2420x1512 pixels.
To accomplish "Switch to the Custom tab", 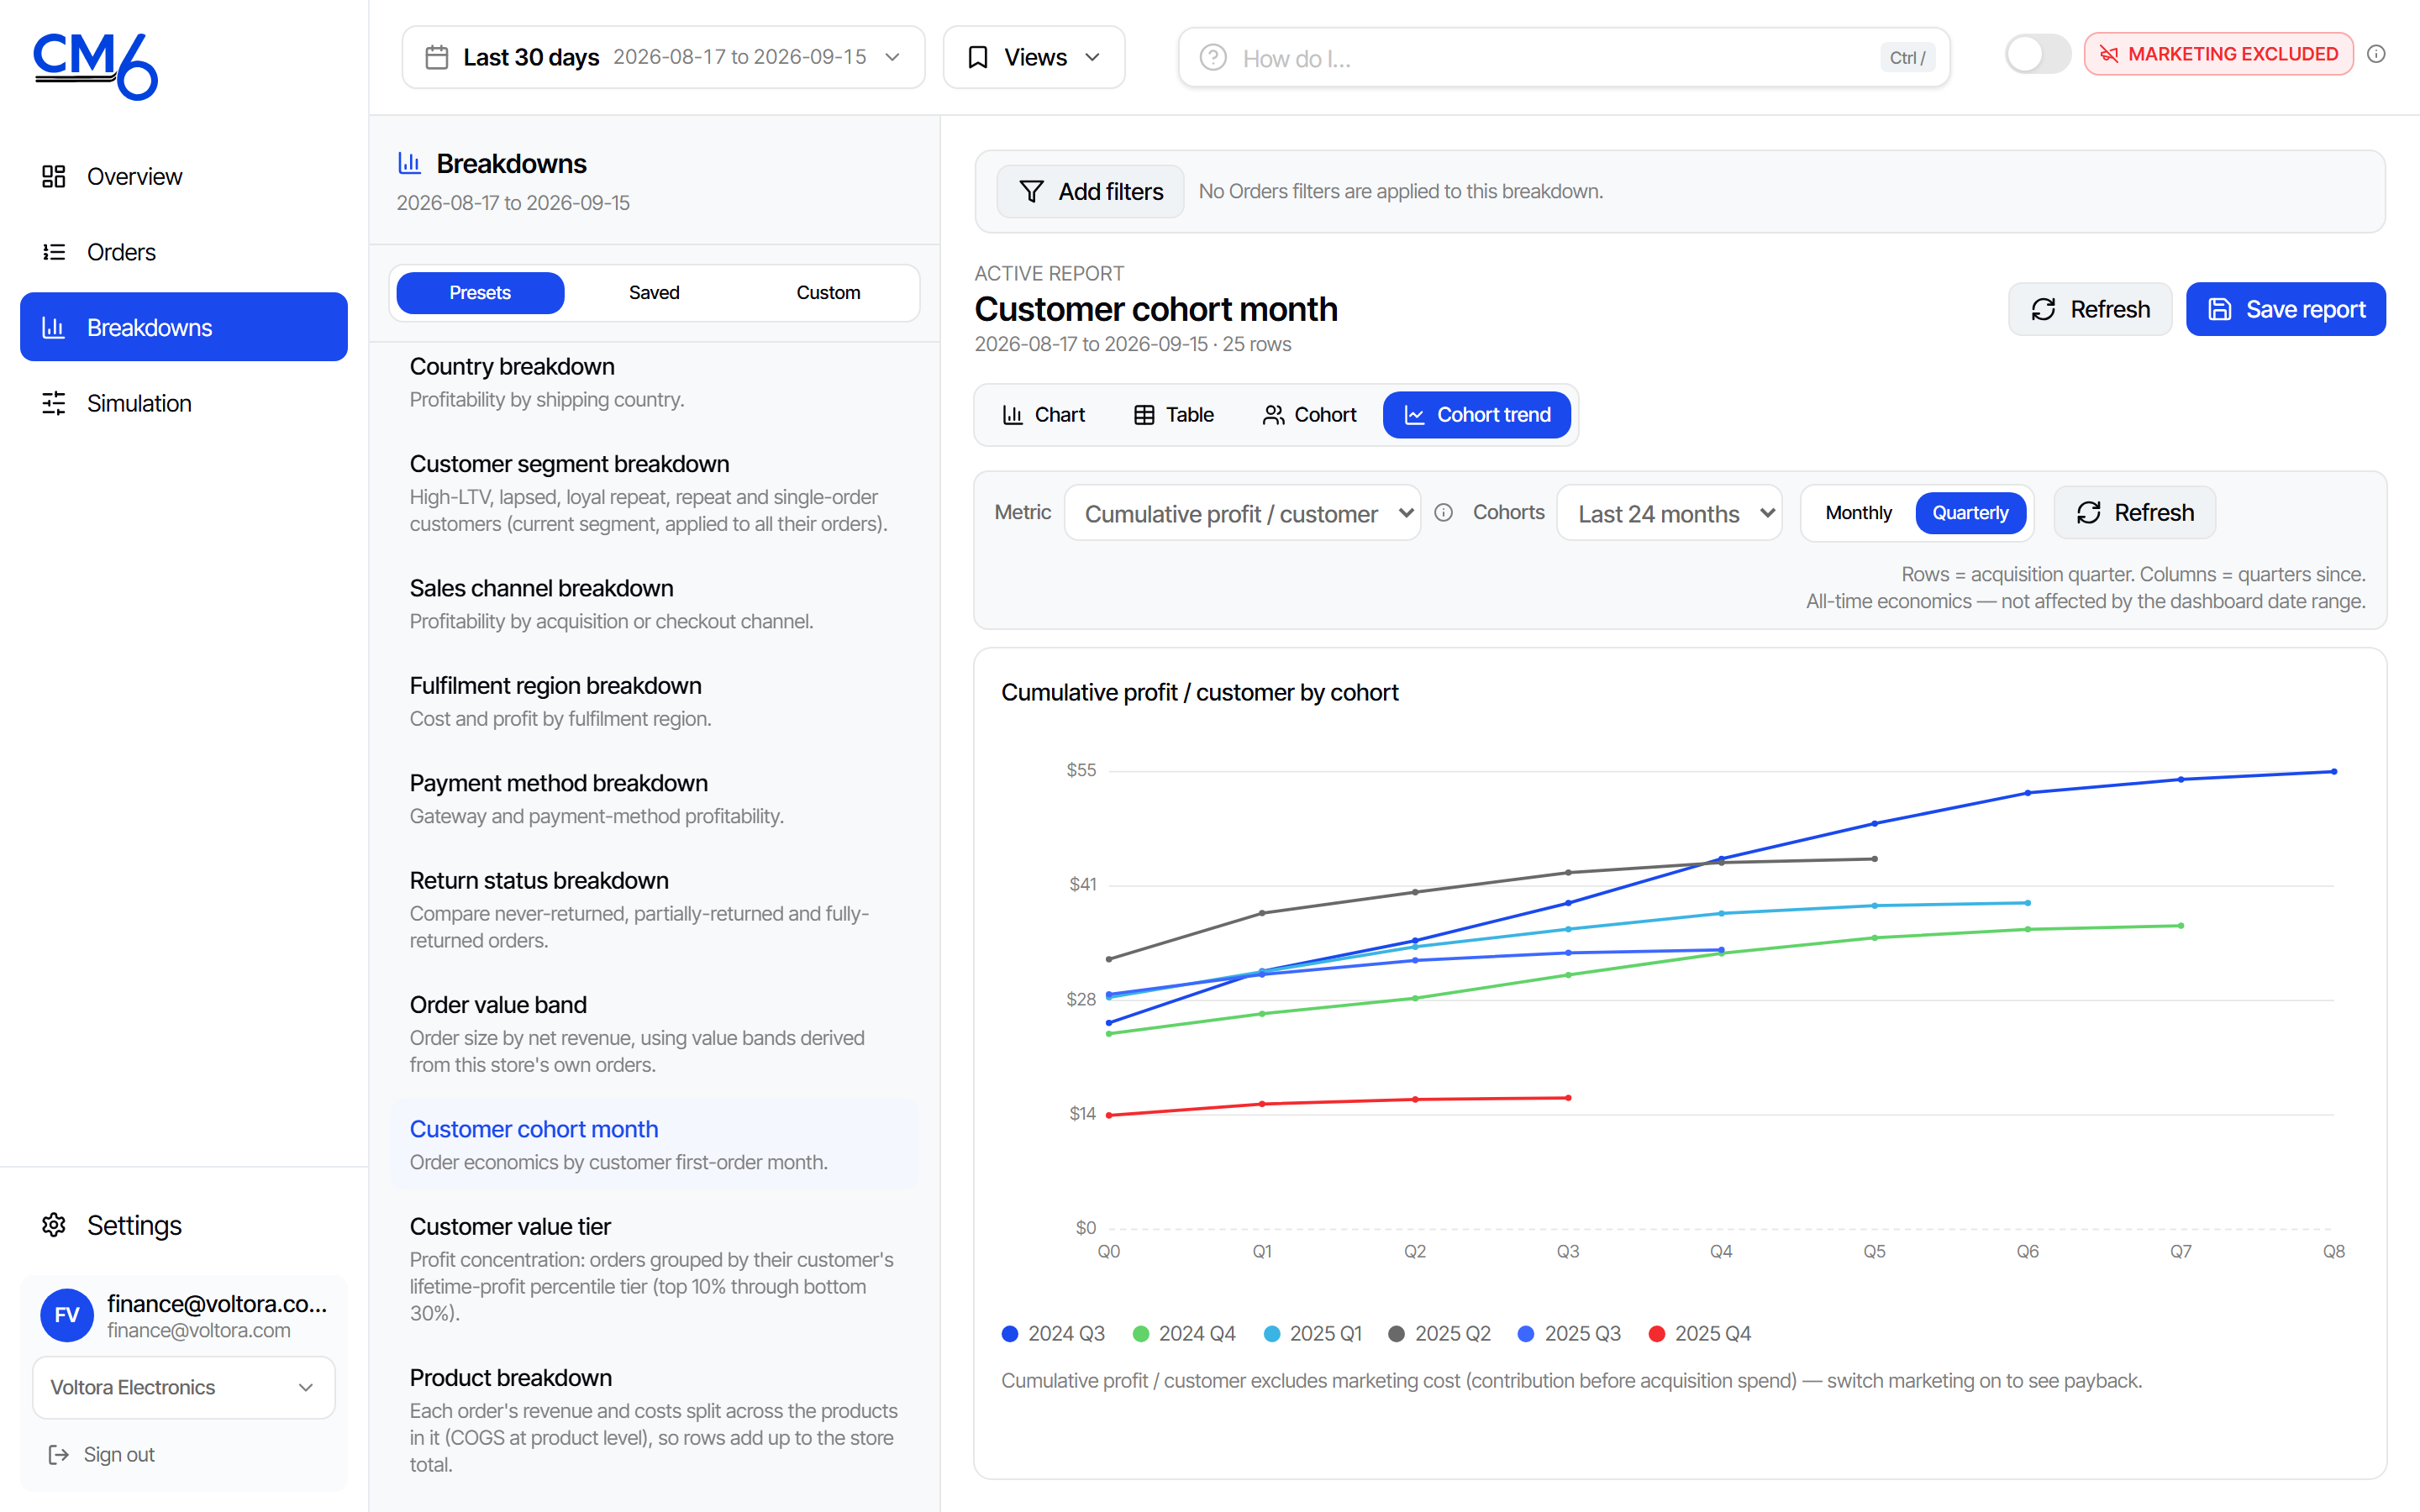I will click(828, 292).
